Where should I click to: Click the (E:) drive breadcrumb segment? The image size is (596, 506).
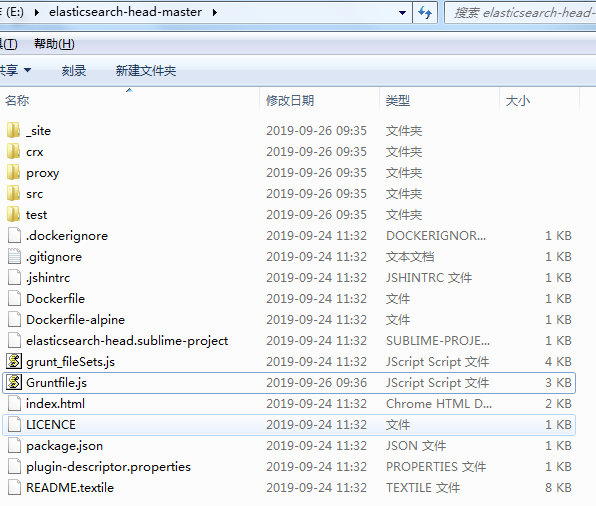coord(14,12)
